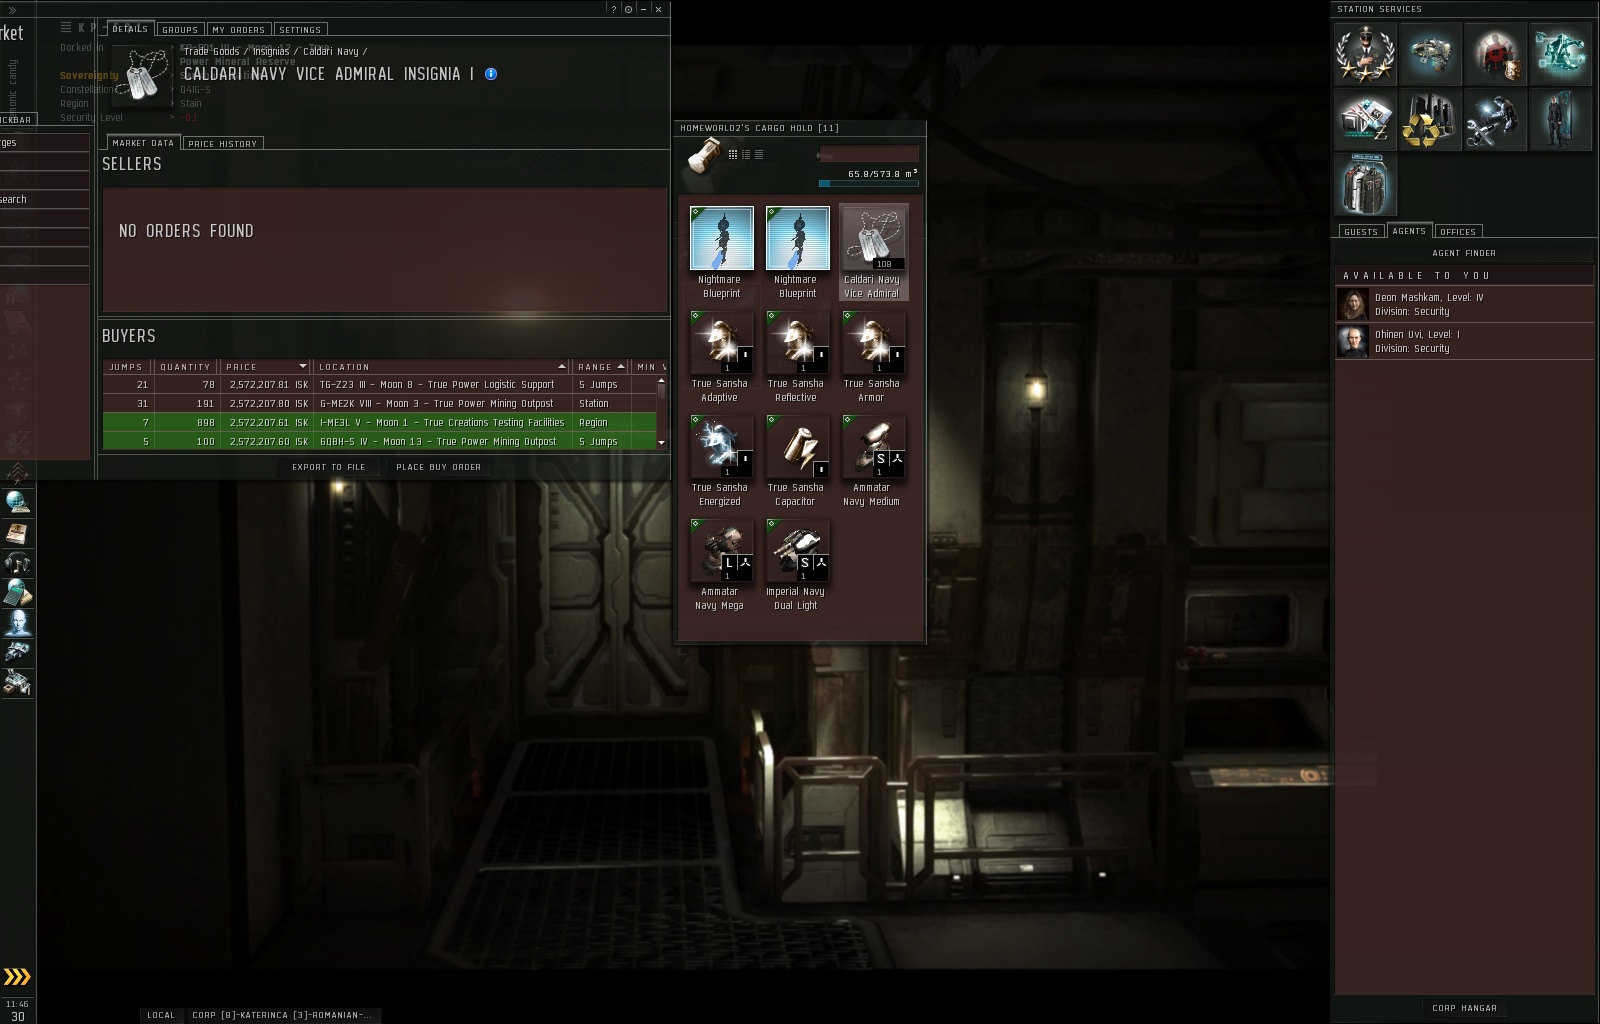
Task: Open the blue character head sidebar icon
Action: pyautogui.click(x=17, y=623)
